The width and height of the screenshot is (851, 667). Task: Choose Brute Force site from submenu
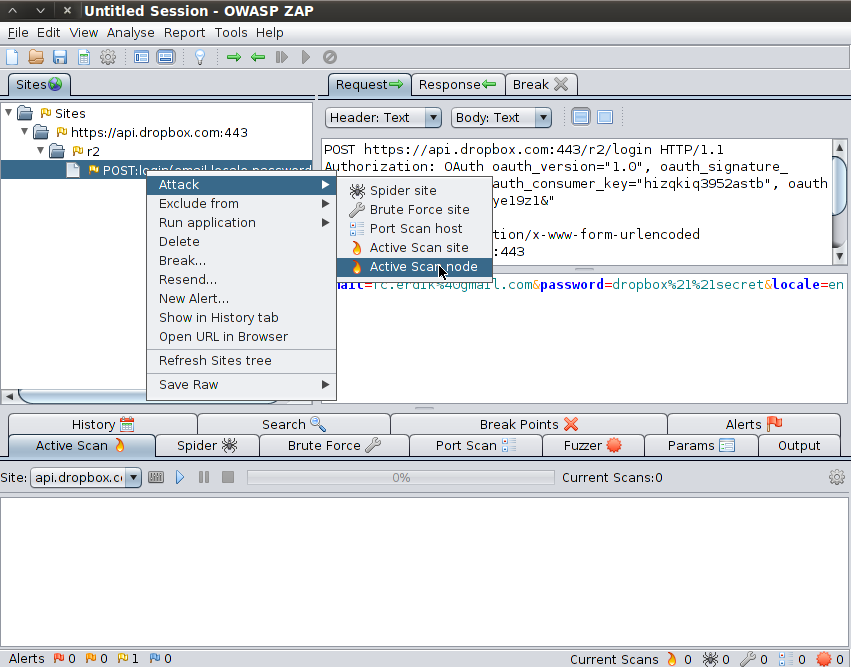(415, 209)
